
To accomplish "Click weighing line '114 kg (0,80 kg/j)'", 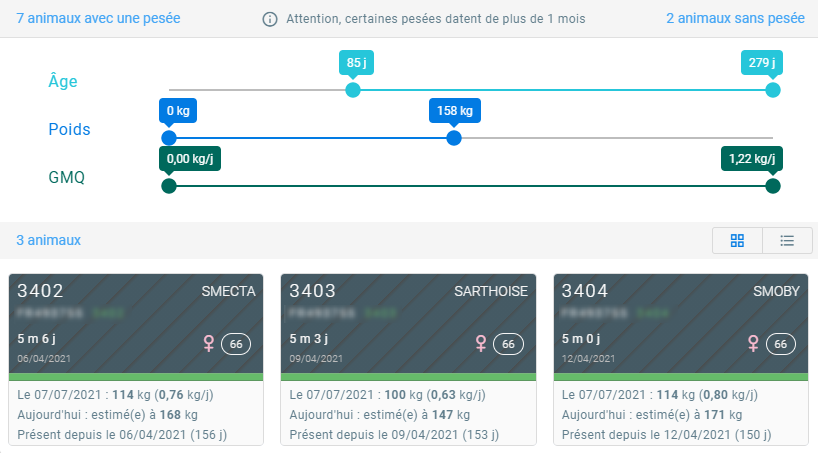I will (660, 395).
